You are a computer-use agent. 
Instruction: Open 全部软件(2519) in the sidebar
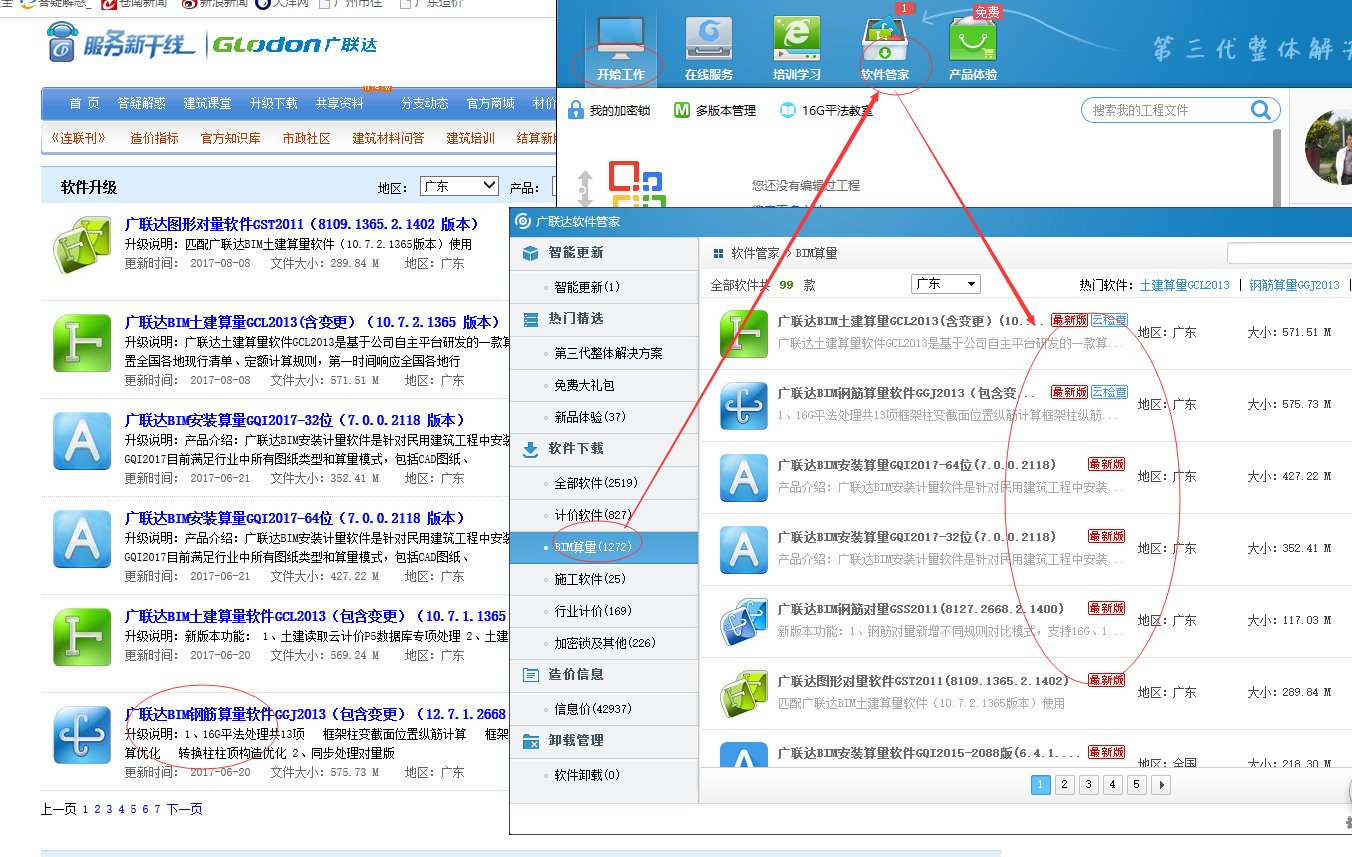click(x=596, y=483)
